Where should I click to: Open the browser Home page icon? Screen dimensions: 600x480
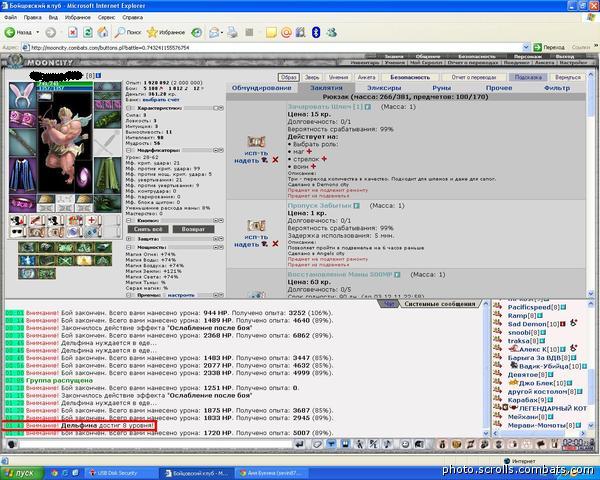point(103,33)
